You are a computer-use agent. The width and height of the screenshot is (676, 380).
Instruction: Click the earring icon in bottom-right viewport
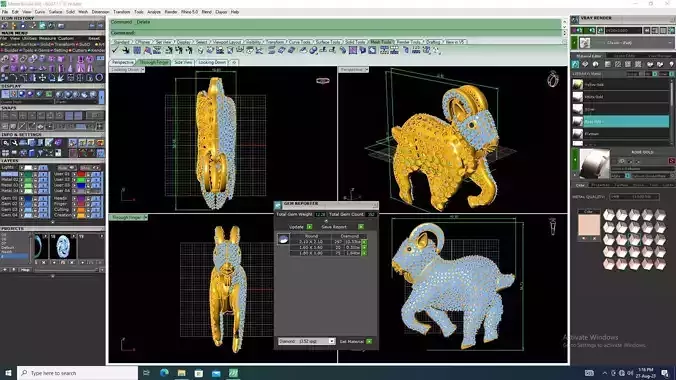coord(553,227)
